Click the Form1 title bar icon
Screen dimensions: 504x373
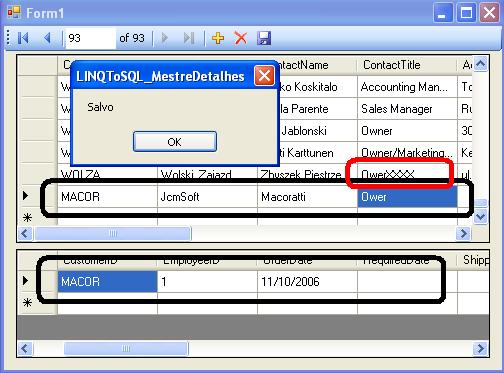pos(14,12)
